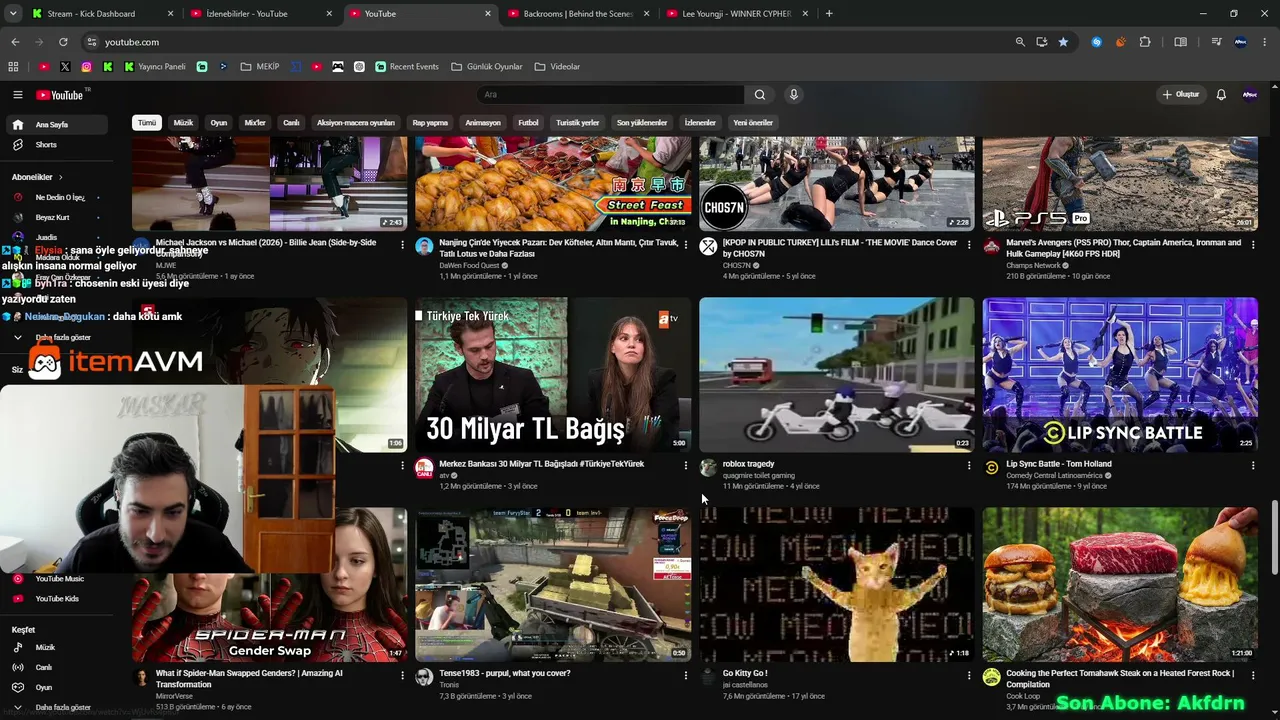Open options for Lip Sync Battle video
This screenshot has height=720, width=1280.
[1253, 465]
